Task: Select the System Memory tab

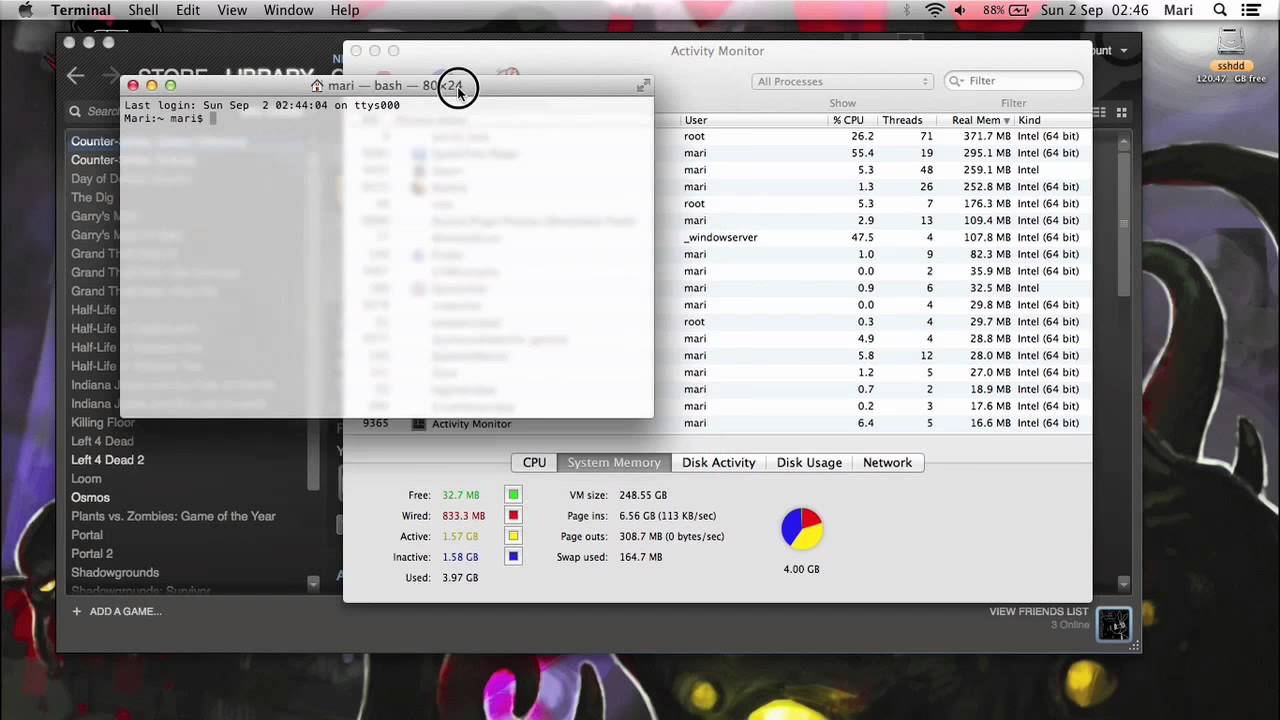Action: click(614, 463)
